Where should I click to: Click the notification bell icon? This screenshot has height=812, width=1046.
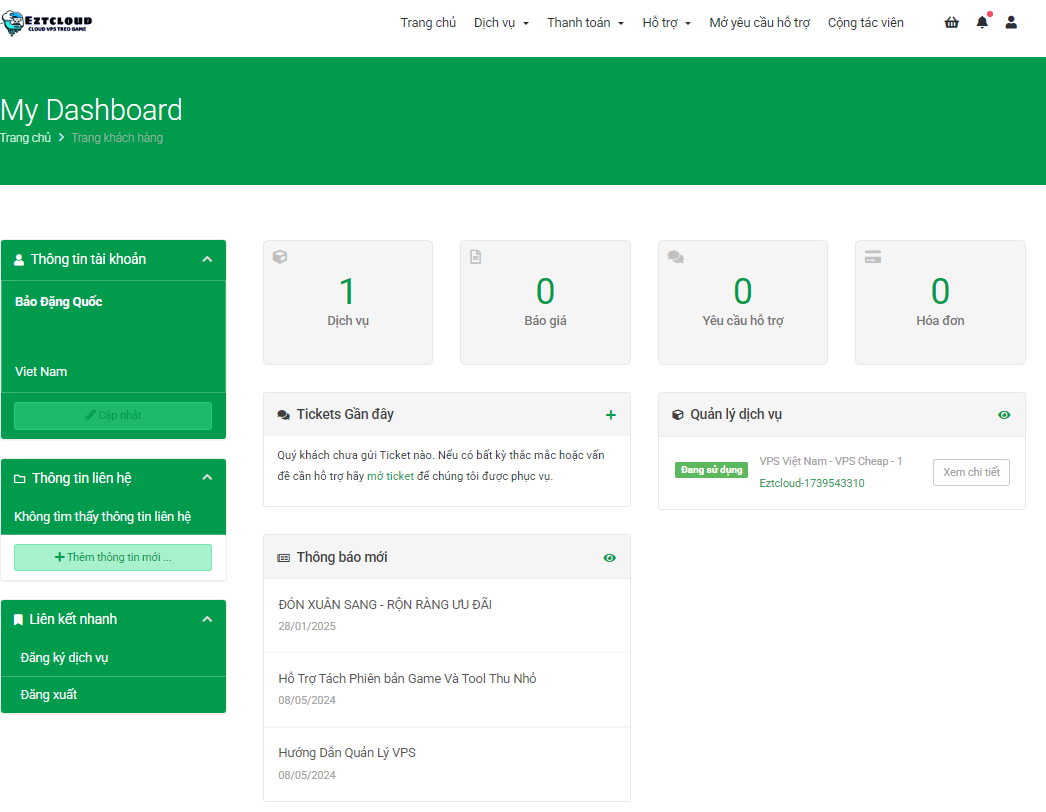click(x=982, y=23)
